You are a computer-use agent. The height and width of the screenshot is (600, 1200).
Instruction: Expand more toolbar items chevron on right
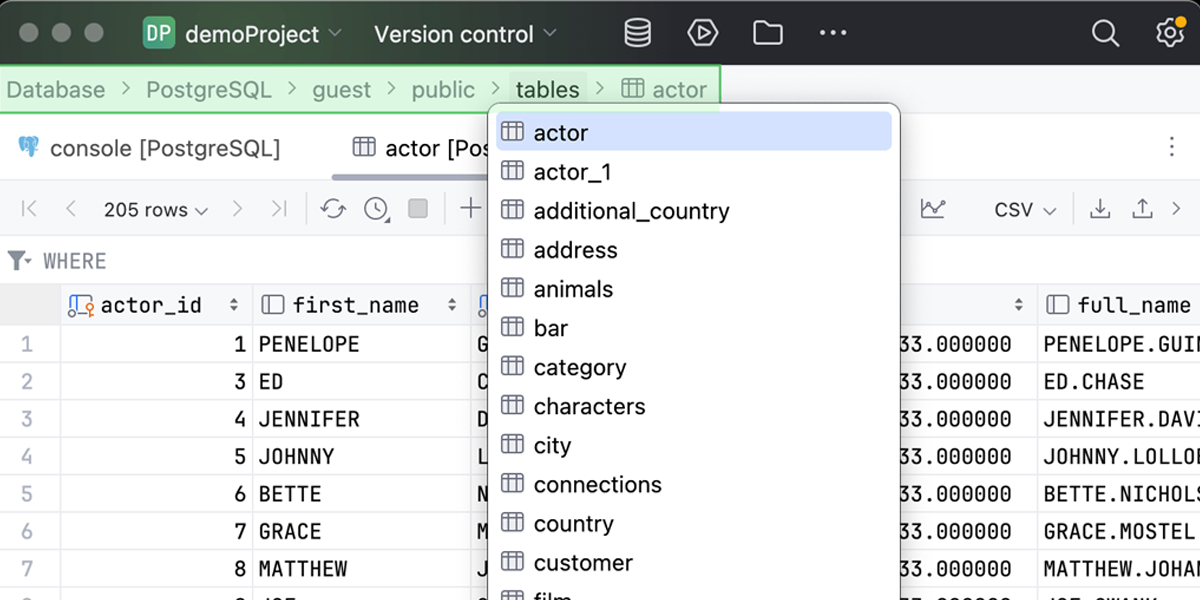click(1177, 209)
